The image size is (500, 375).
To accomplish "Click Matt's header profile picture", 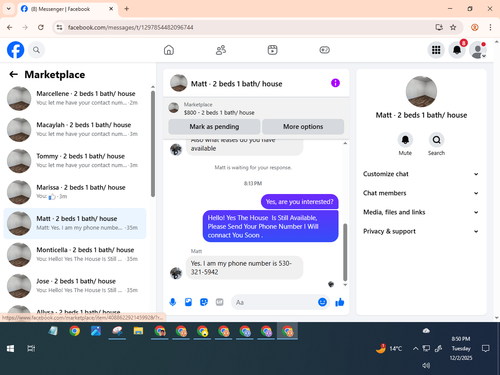I will pos(179,83).
